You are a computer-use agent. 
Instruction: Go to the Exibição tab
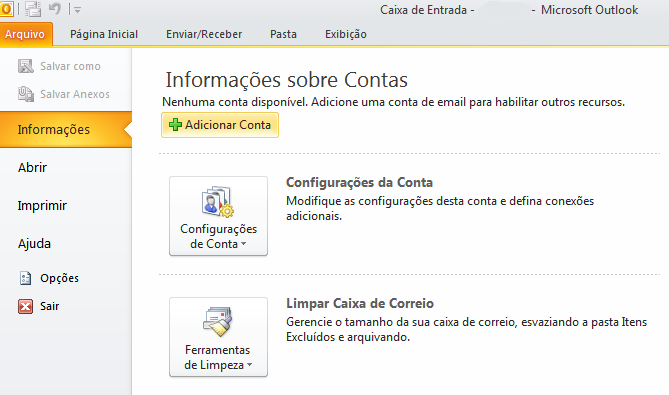346,34
